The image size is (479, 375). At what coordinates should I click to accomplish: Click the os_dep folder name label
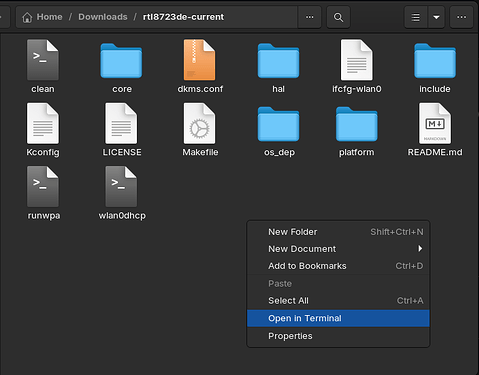tap(279, 153)
